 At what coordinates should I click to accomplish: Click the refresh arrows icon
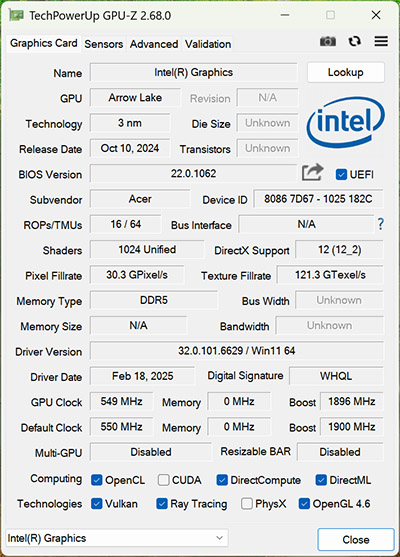point(354,42)
